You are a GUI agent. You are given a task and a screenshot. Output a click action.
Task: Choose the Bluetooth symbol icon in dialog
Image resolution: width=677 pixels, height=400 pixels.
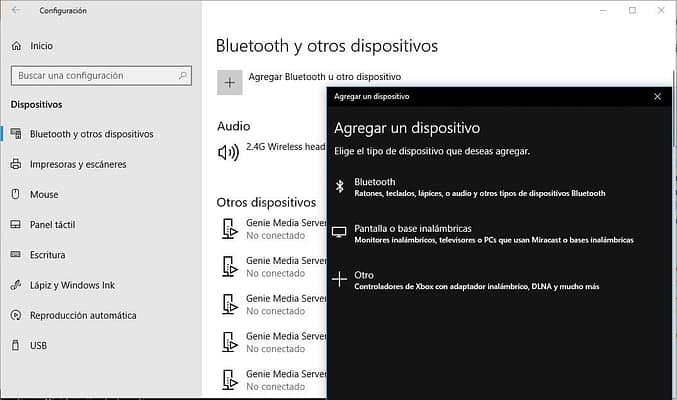pyautogui.click(x=340, y=186)
